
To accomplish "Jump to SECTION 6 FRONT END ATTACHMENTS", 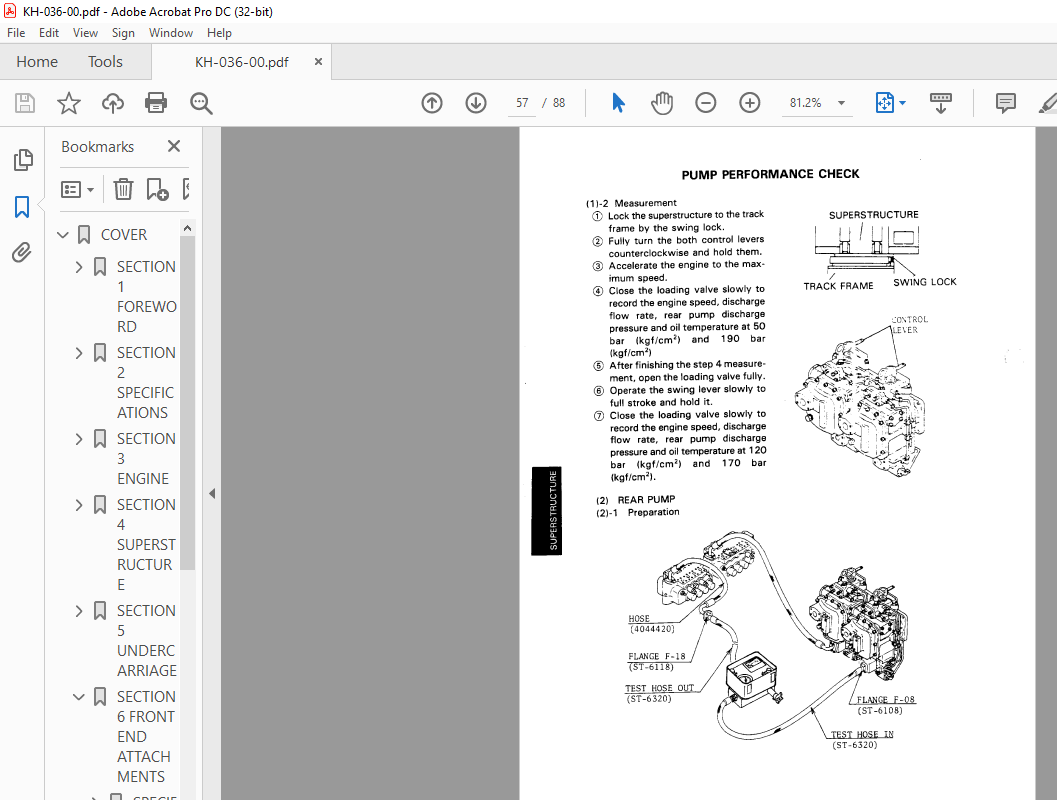I will (146, 737).
